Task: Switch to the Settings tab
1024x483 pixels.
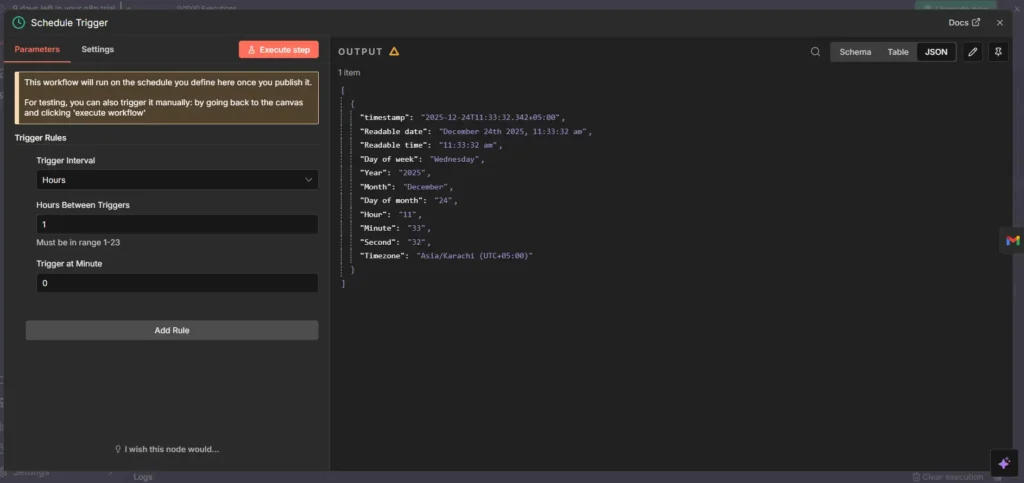Action: point(97,50)
